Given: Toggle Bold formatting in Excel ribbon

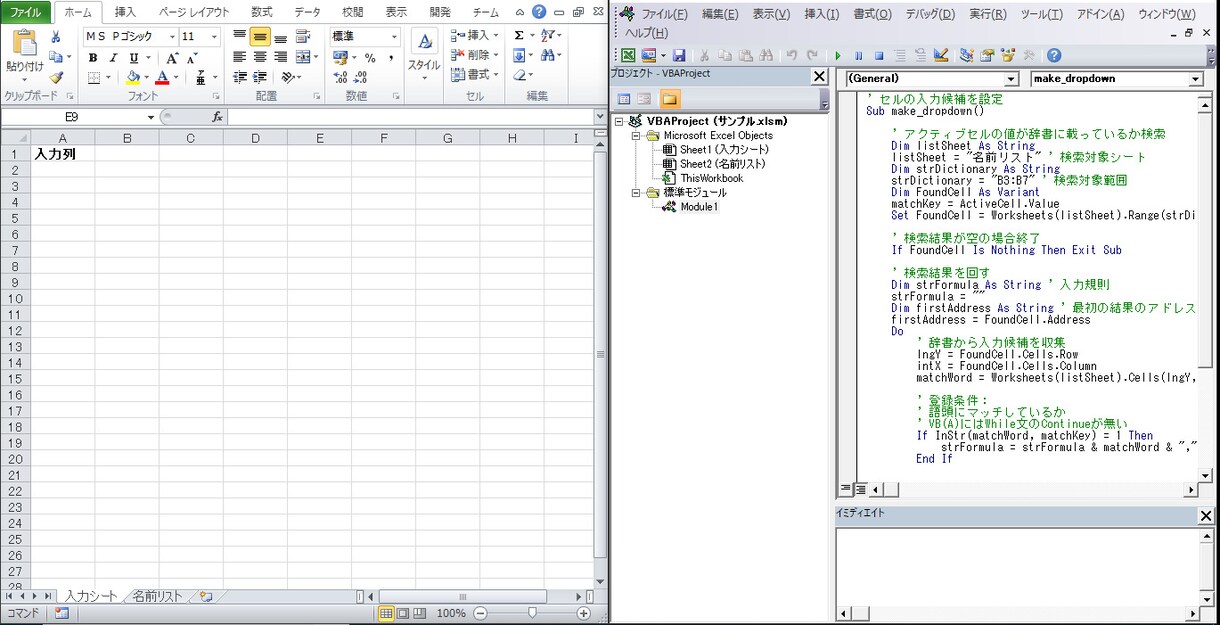Looking at the screenshot, I should click(93, 58).
